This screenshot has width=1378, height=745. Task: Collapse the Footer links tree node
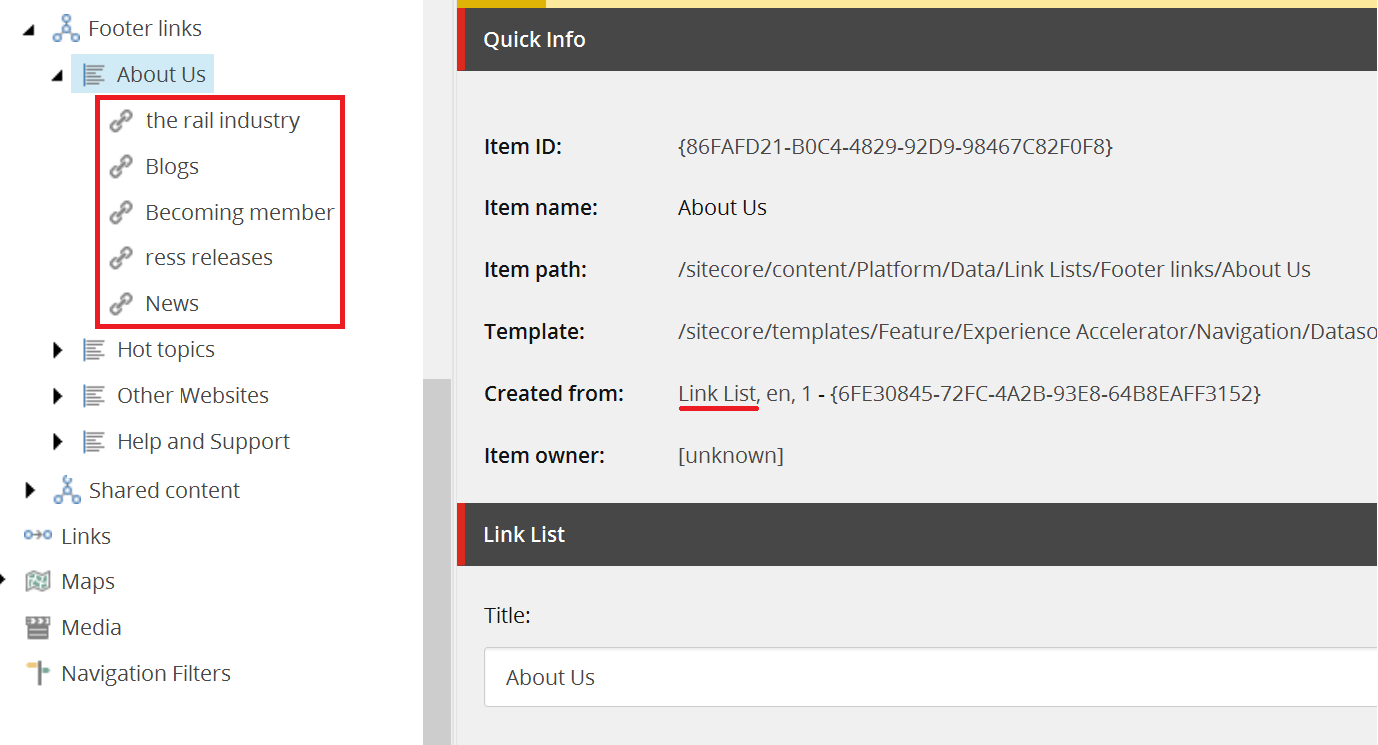(29, 30)
